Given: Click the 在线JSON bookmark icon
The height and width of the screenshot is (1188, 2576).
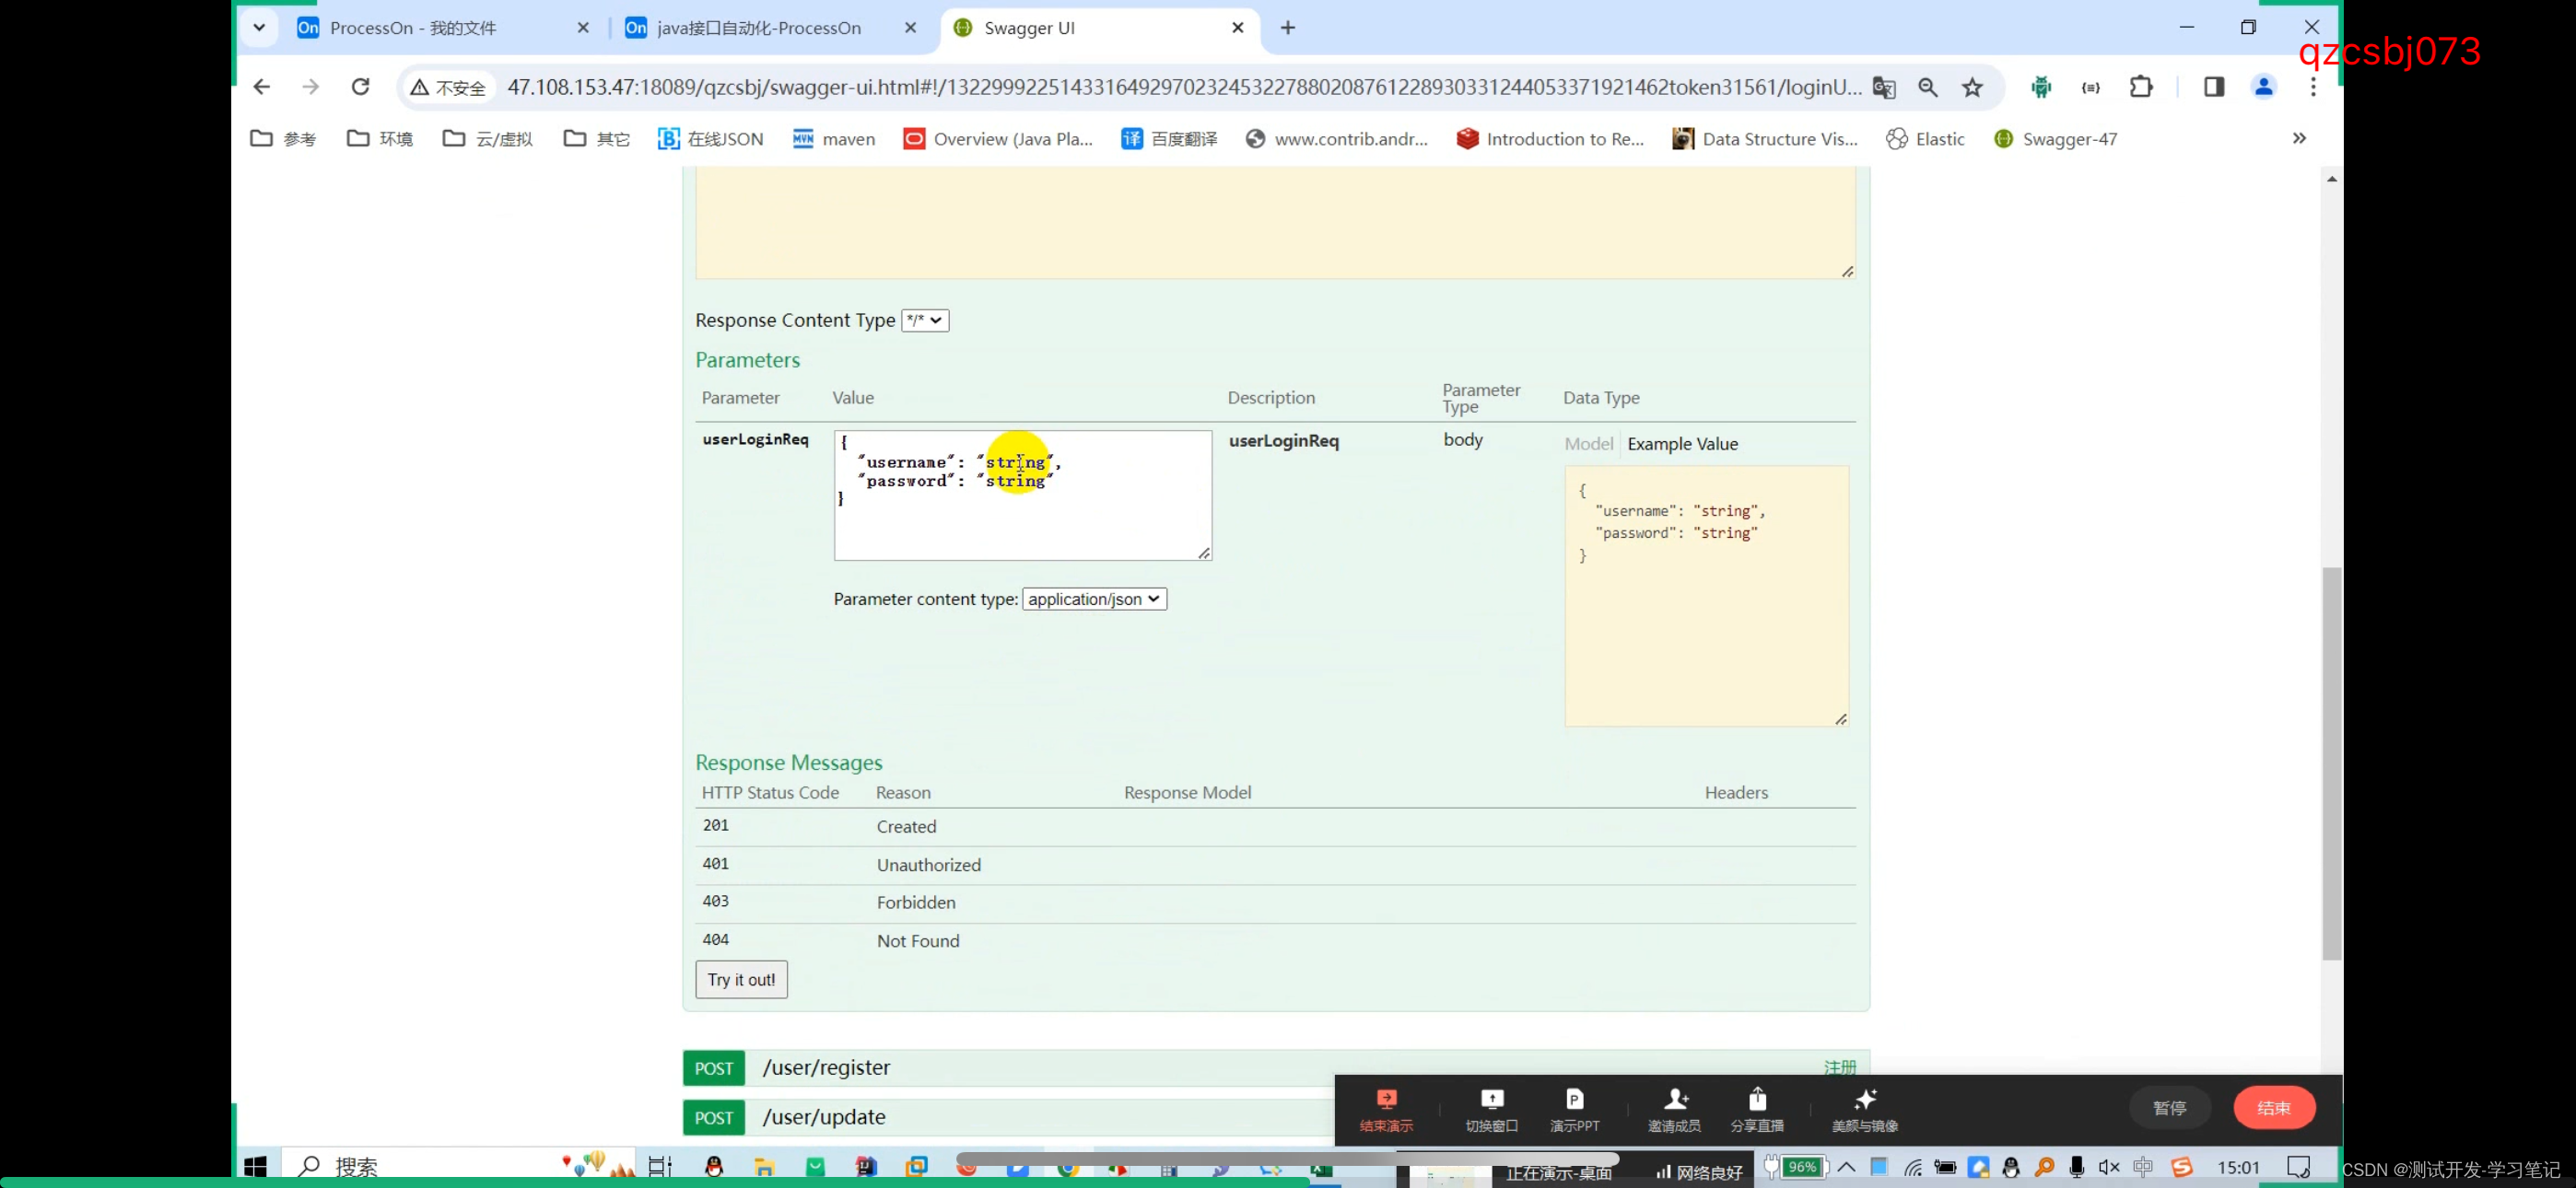Looking at the screenshot, I should 667,138.
